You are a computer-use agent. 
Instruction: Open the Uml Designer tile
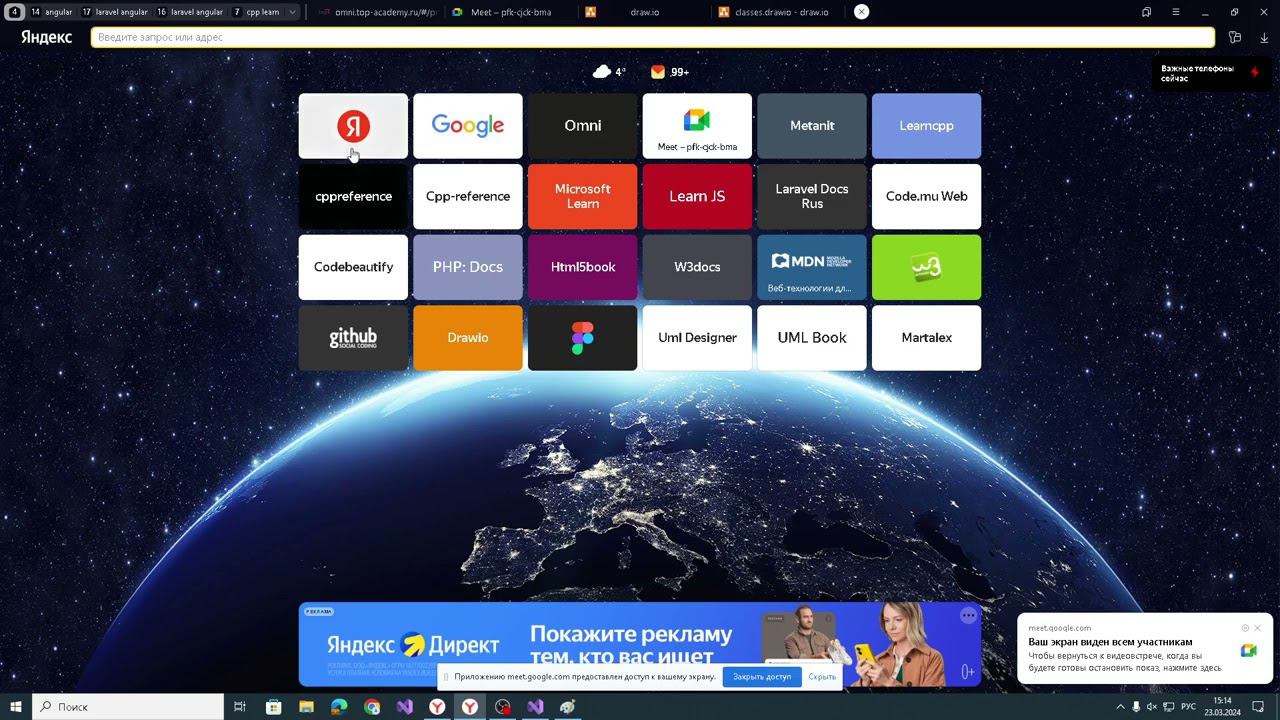coord(697,338)
